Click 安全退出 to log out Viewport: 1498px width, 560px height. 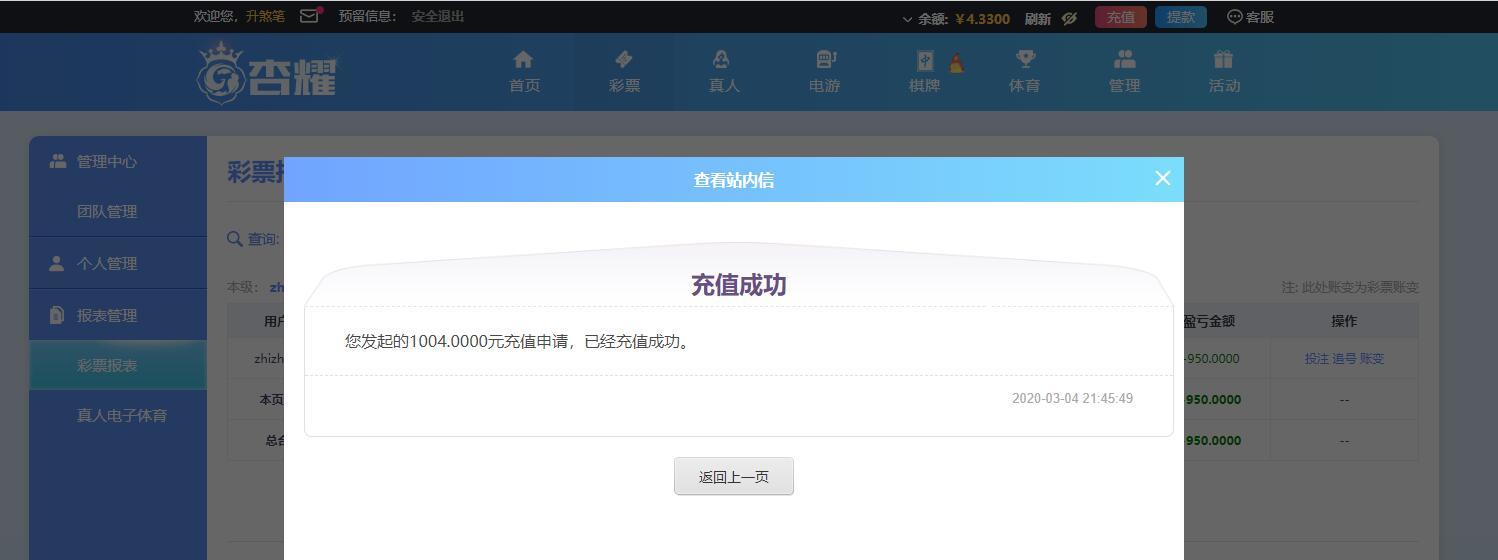437,16
